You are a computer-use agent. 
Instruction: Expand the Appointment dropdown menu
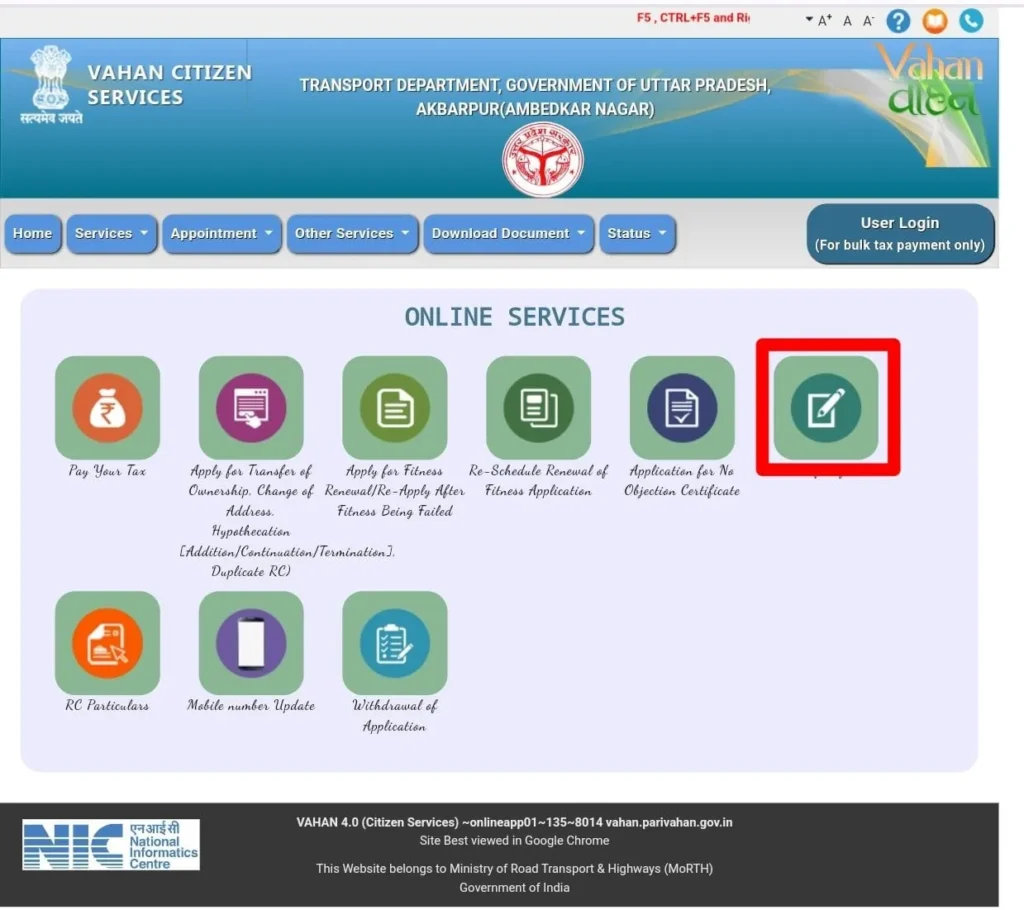point(221,234)
